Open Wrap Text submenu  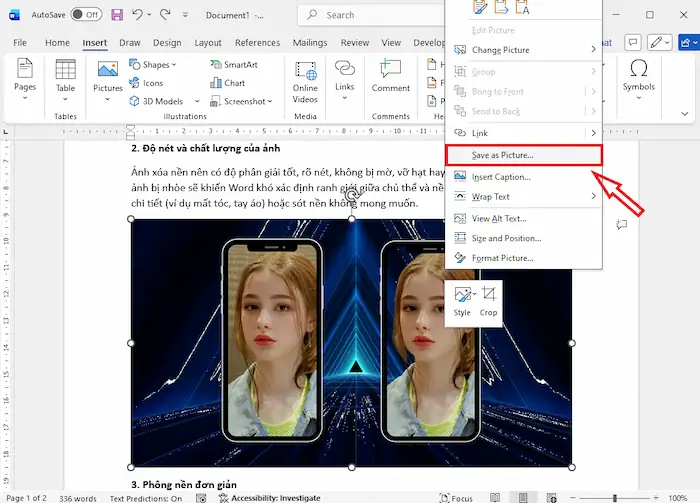[524, 196]
